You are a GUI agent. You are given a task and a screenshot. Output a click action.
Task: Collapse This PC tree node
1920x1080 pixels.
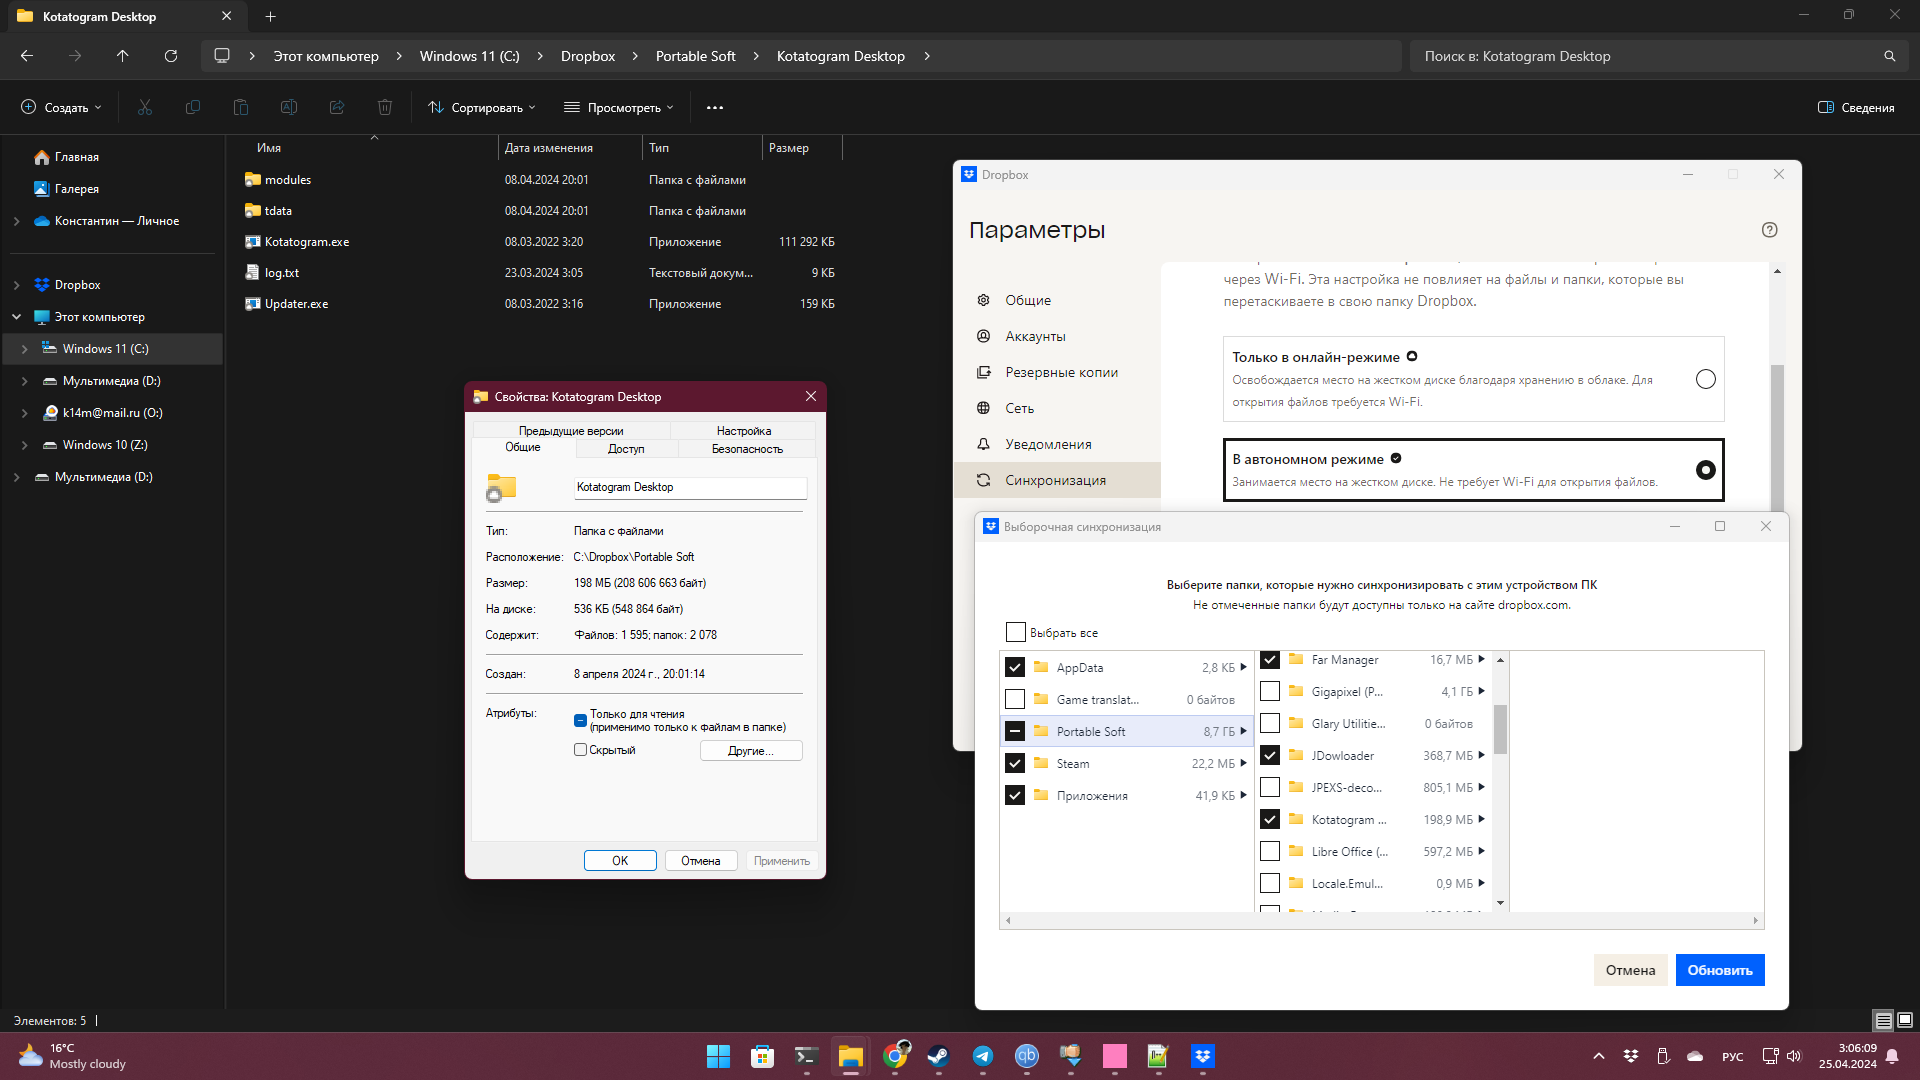click(x=17, y=317)
